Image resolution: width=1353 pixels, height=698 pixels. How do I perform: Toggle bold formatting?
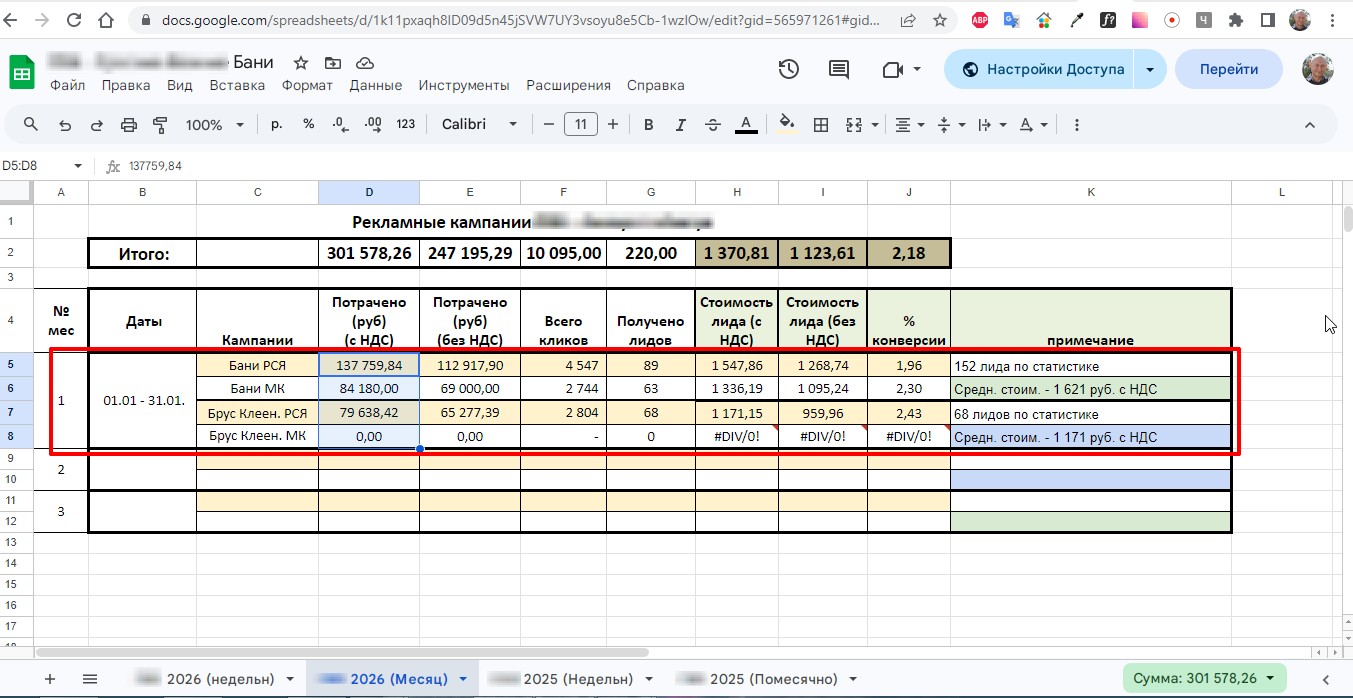coord(649,125)
